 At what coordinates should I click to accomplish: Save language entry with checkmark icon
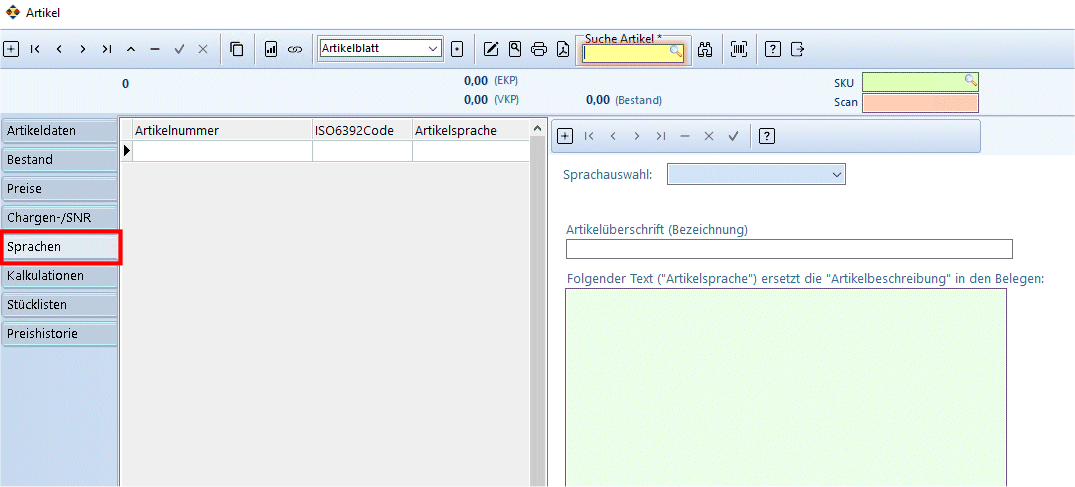(733, 136)
